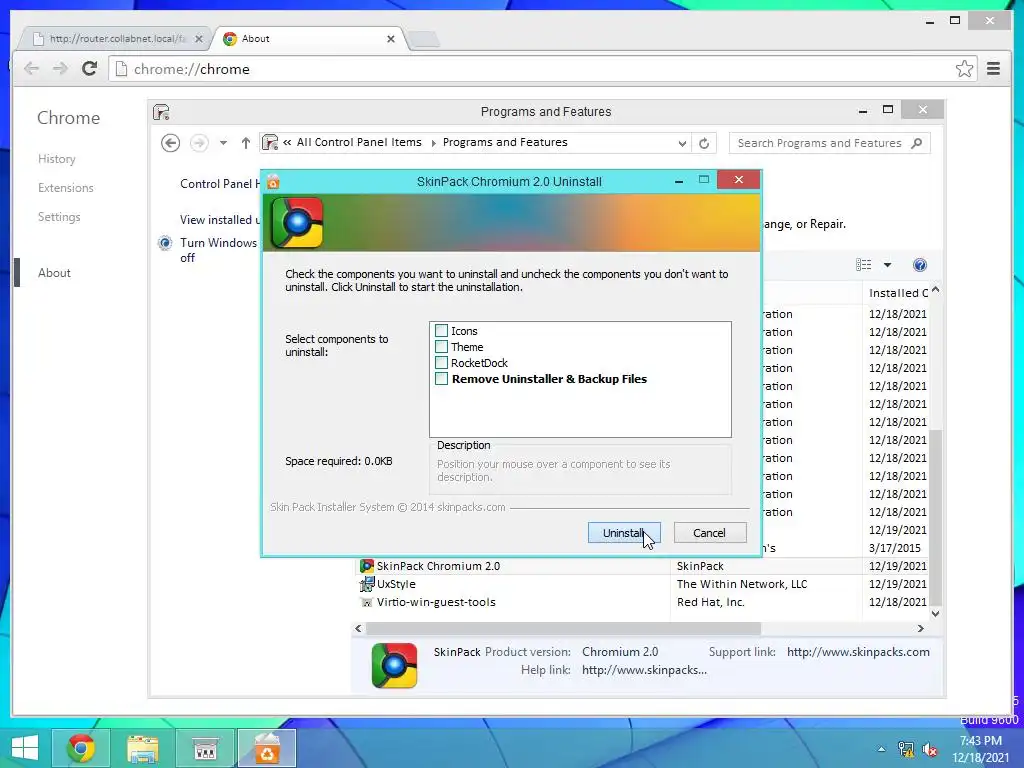The width and height of the screenshot is (1024, 768).
Task: Check the Theme component checkbox
Action: [x=441, y=347]
